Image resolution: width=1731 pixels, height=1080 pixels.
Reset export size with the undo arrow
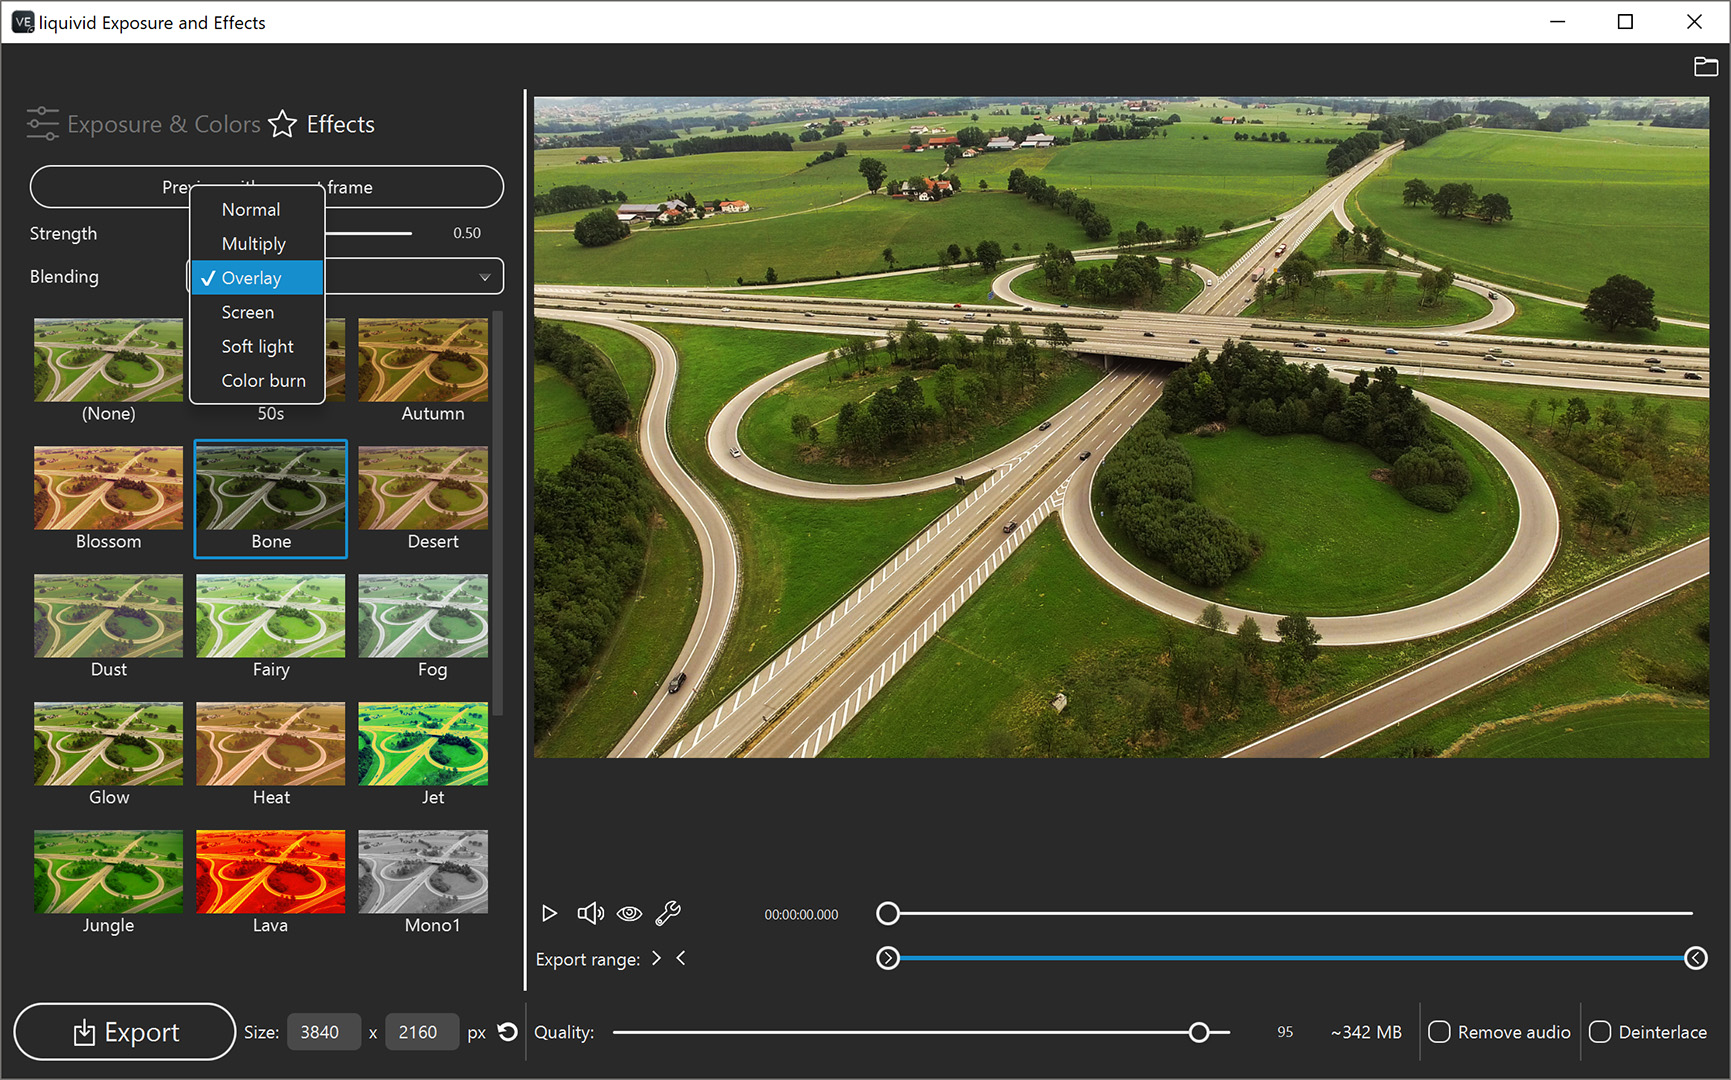point(507,1032)
